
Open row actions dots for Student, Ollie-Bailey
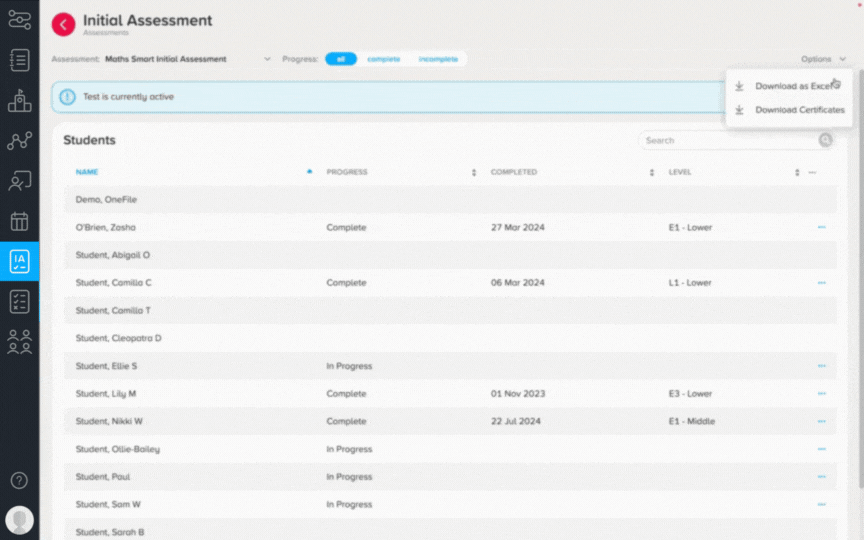(822, 449)
